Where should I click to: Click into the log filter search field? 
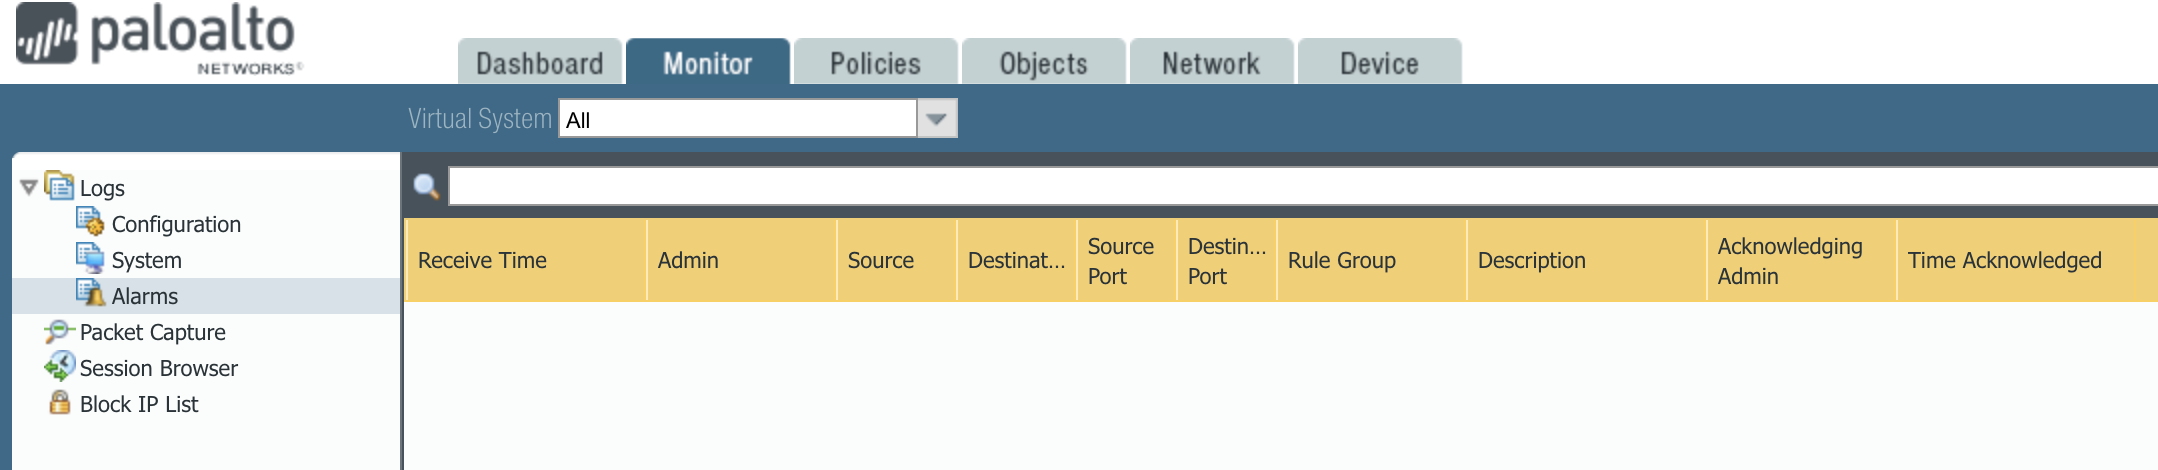[1300, 186]
